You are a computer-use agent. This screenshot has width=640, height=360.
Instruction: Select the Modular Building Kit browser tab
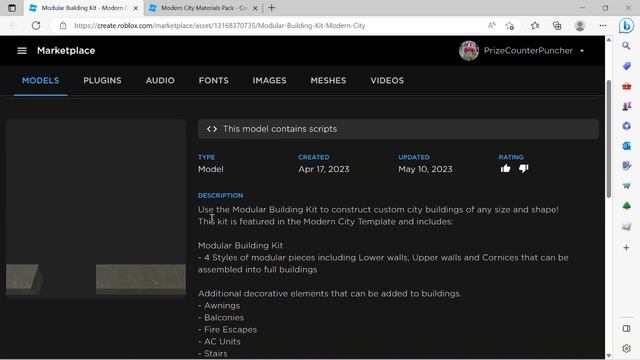pyautogui.click(x=84, y=8)
